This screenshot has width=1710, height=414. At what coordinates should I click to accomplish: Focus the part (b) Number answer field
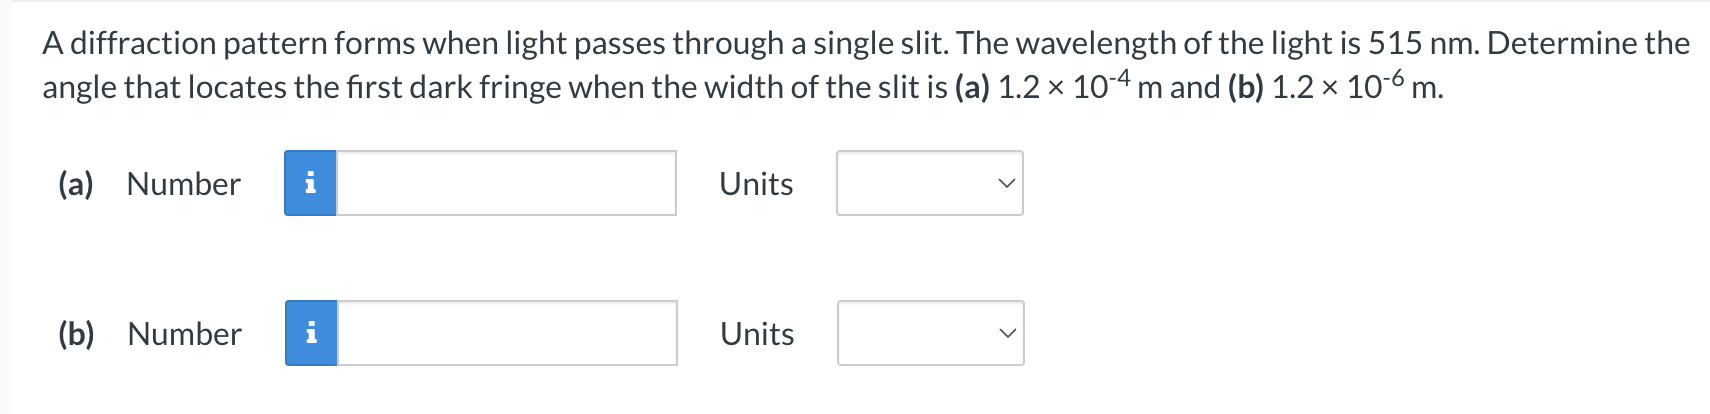point(507,333)
